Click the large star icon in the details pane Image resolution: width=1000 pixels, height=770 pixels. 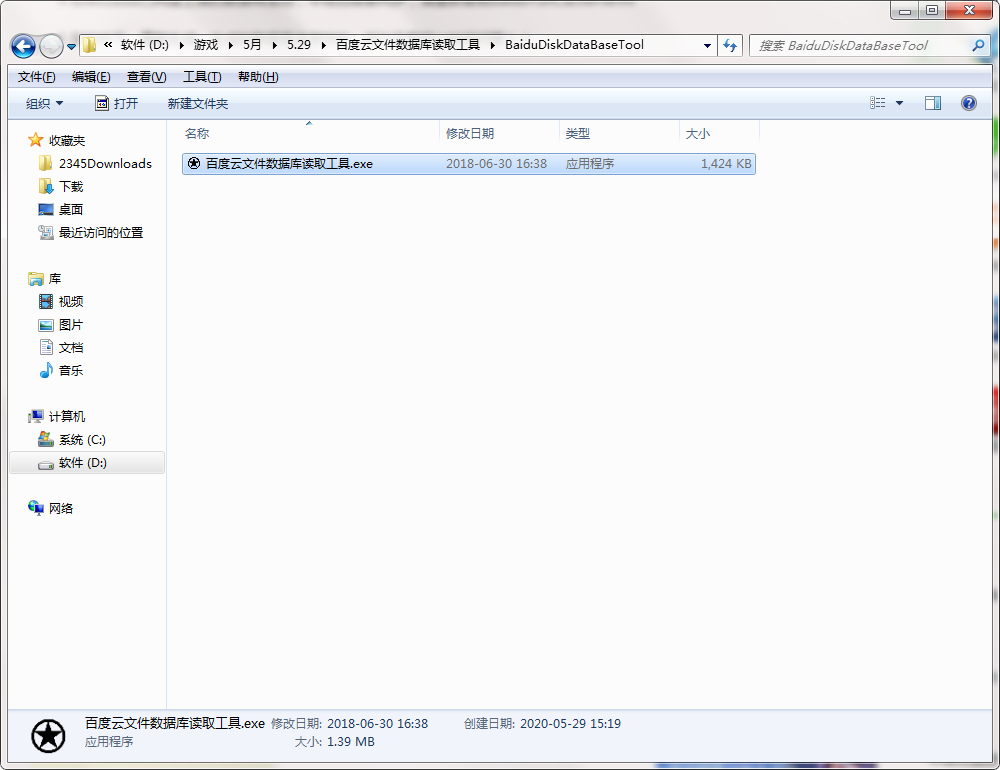tap(48, 736)
